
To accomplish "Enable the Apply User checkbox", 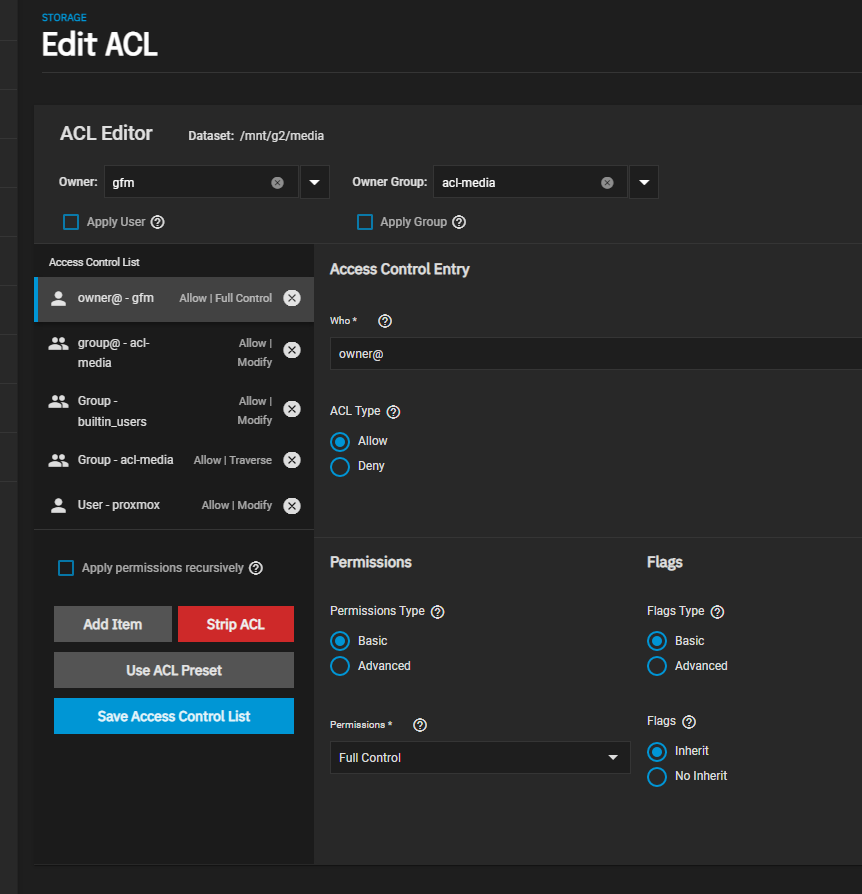I will (71, 222).
